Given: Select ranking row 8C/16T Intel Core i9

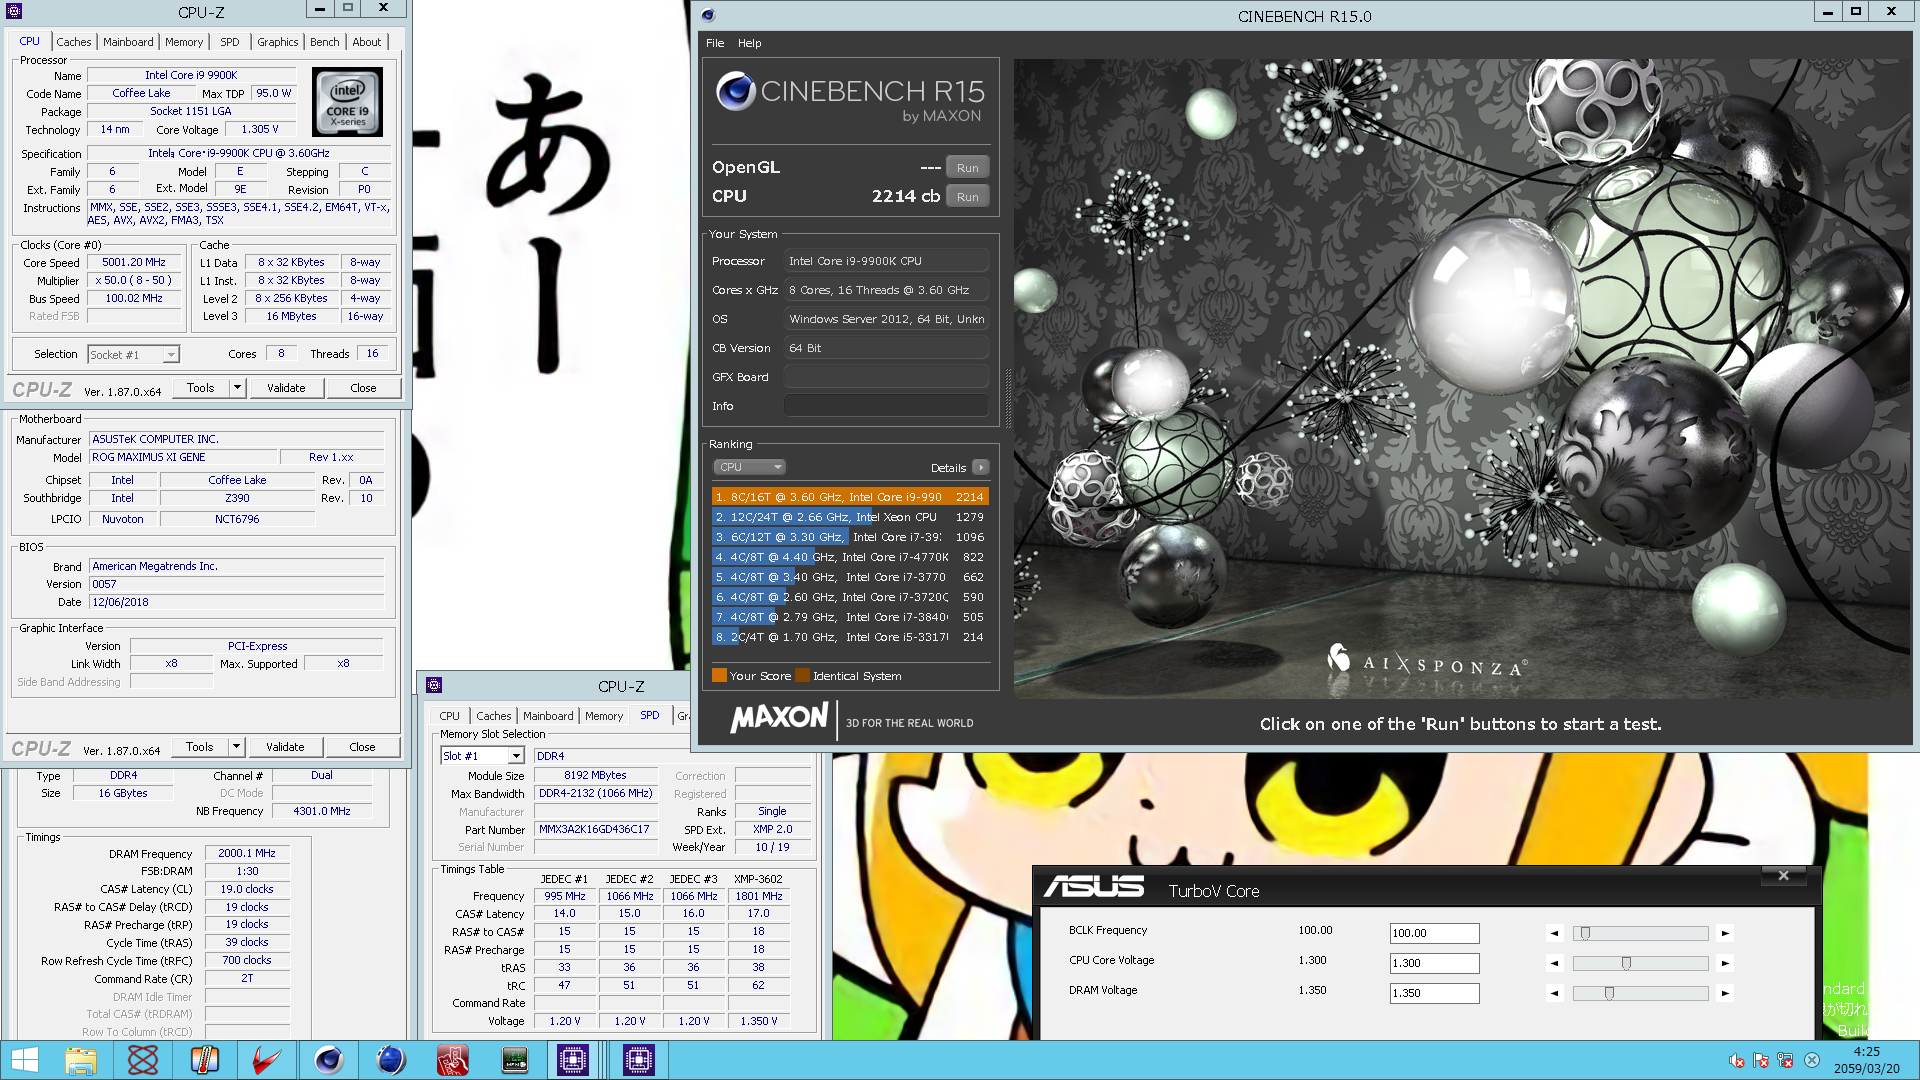Looking at the screenshot, I should [x=850, y=497].
